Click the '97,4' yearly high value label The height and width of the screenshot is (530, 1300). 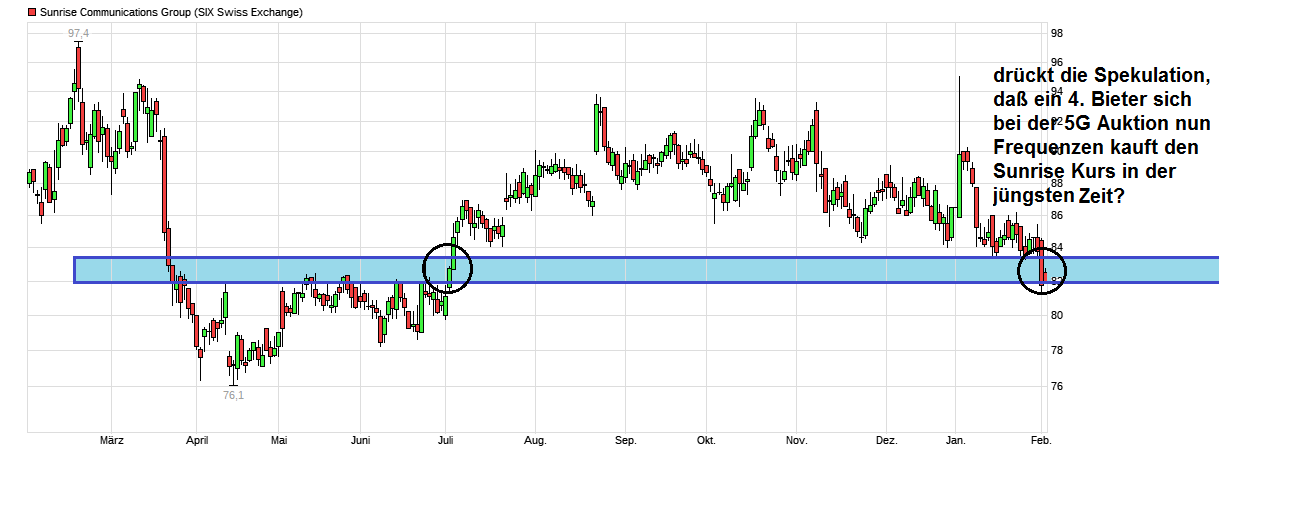[x=78, y=34]
